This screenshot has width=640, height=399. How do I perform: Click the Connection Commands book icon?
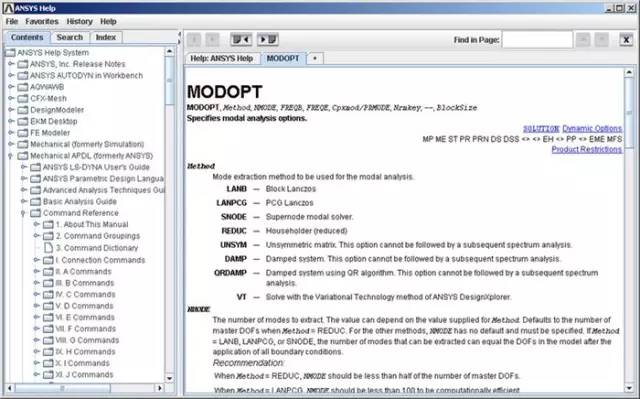point(48,260)
